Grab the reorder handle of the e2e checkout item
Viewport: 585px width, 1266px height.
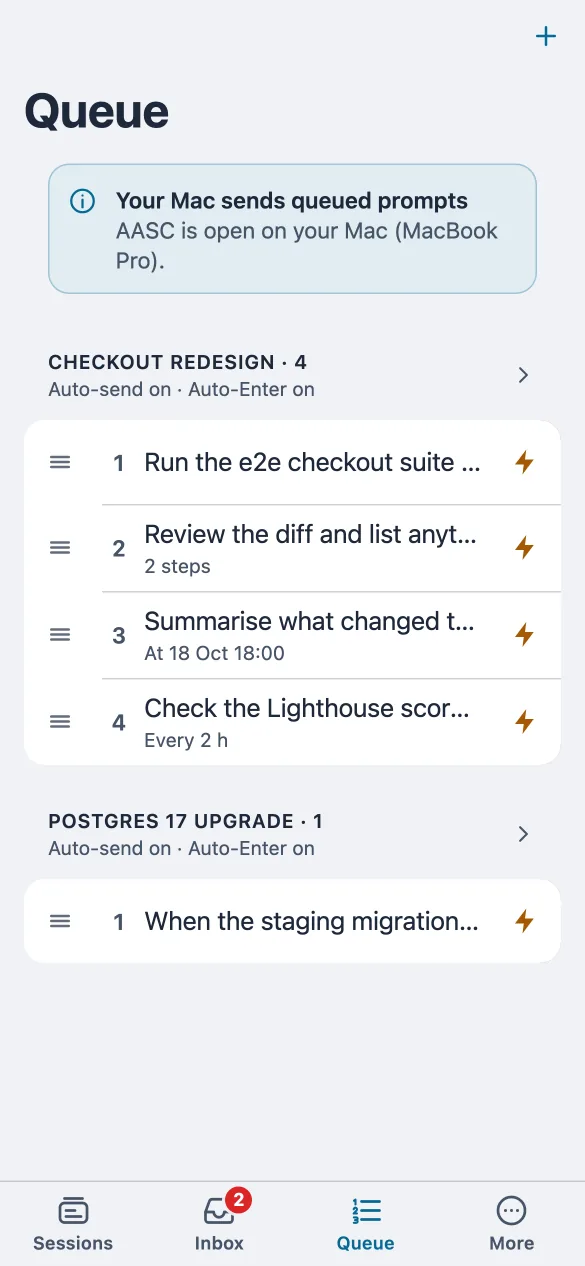(60, 462)
